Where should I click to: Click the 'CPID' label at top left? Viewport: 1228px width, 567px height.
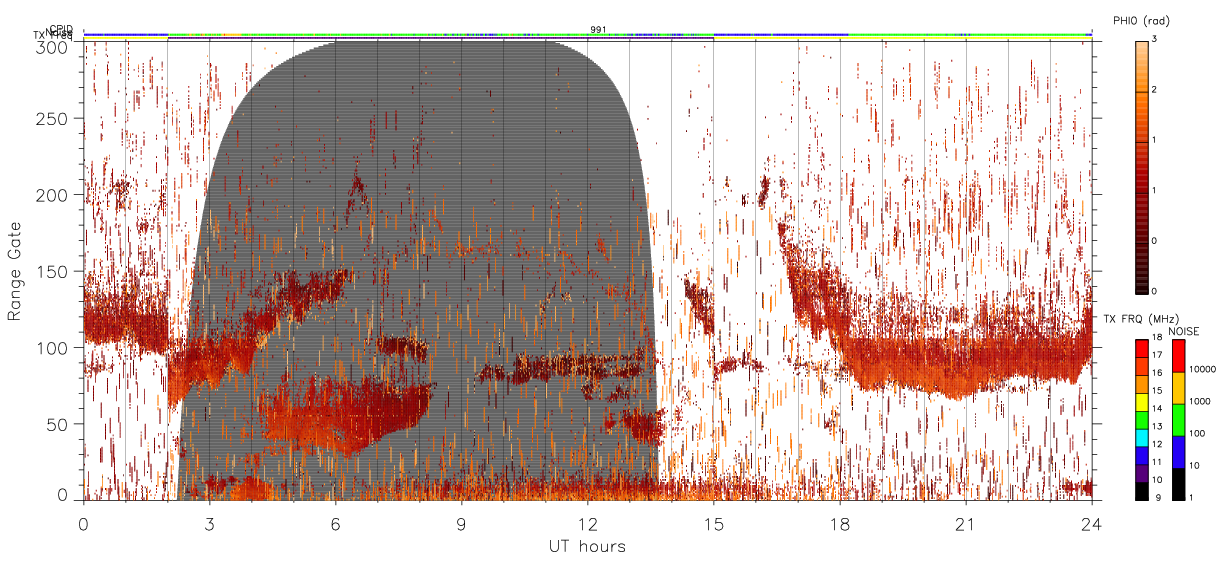point(61,29)
